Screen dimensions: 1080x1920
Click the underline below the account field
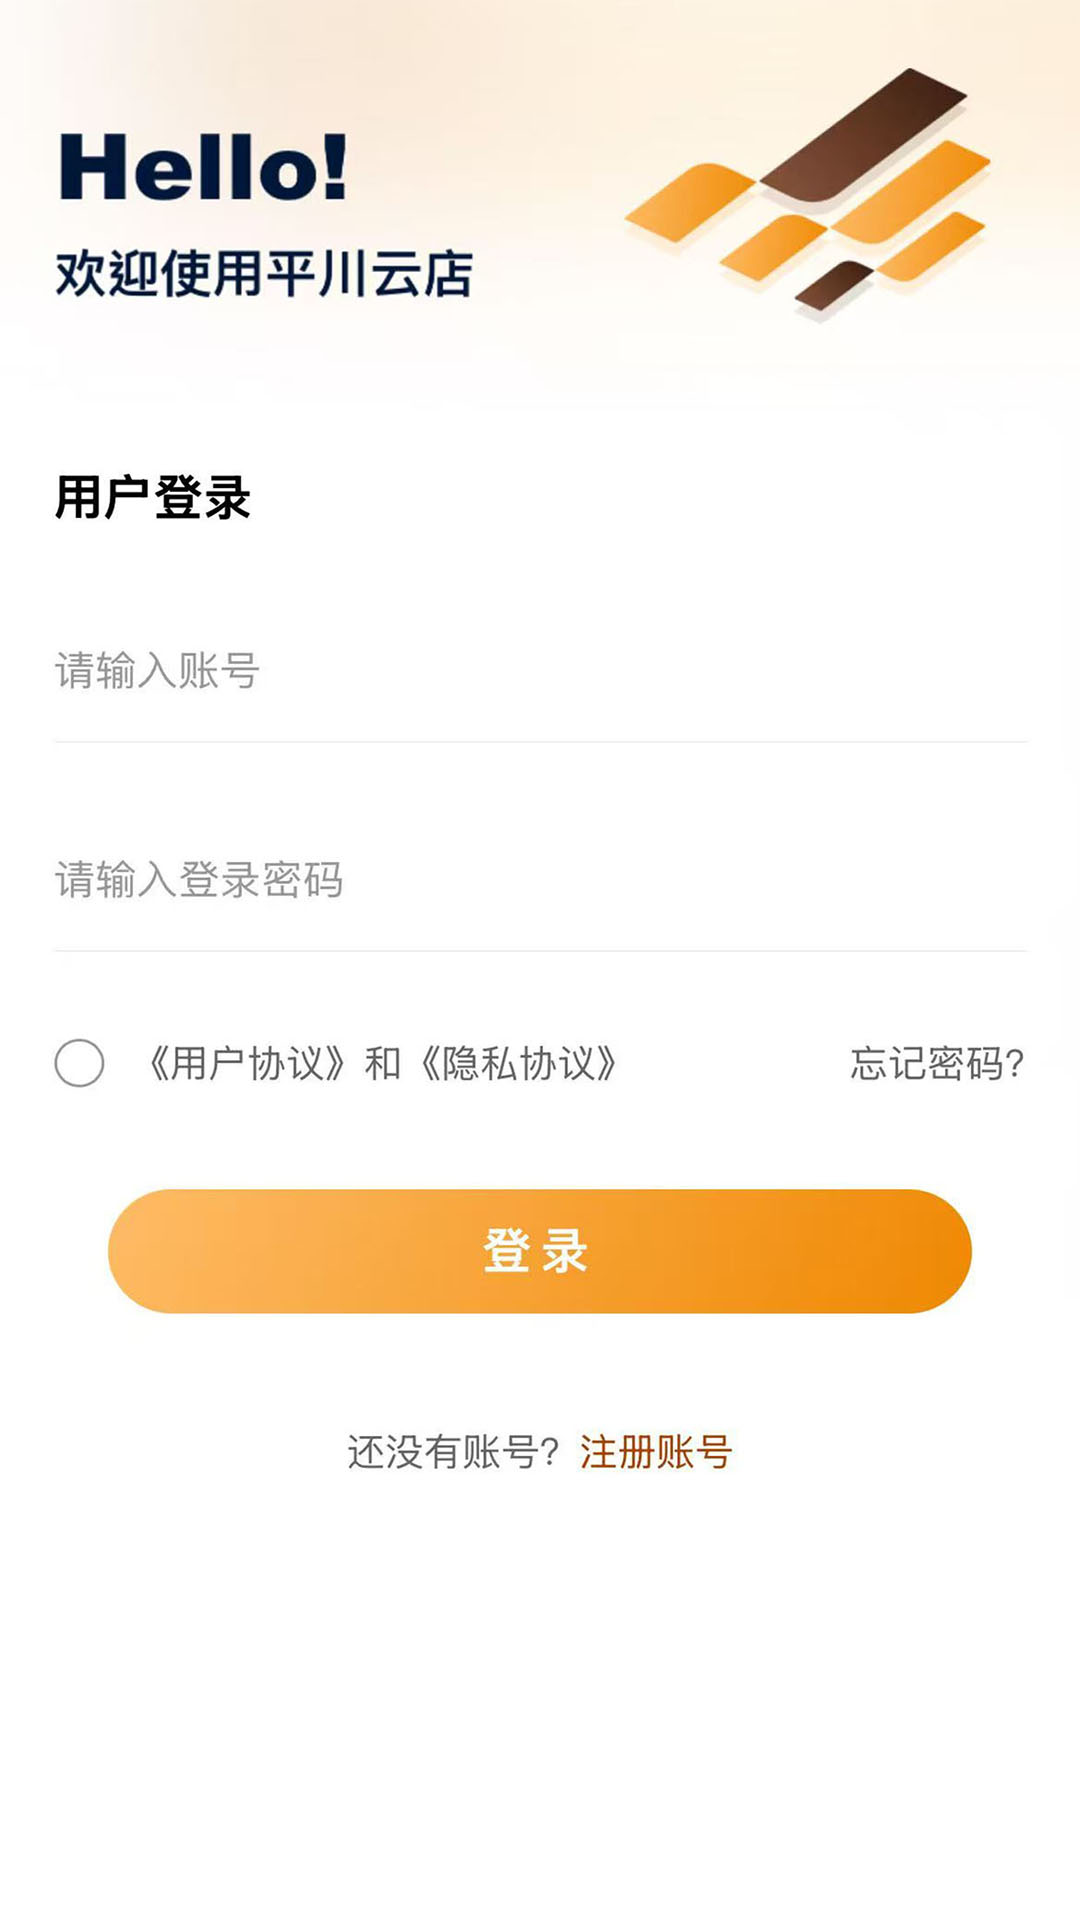pyautogui.click(x=540, y=742)
